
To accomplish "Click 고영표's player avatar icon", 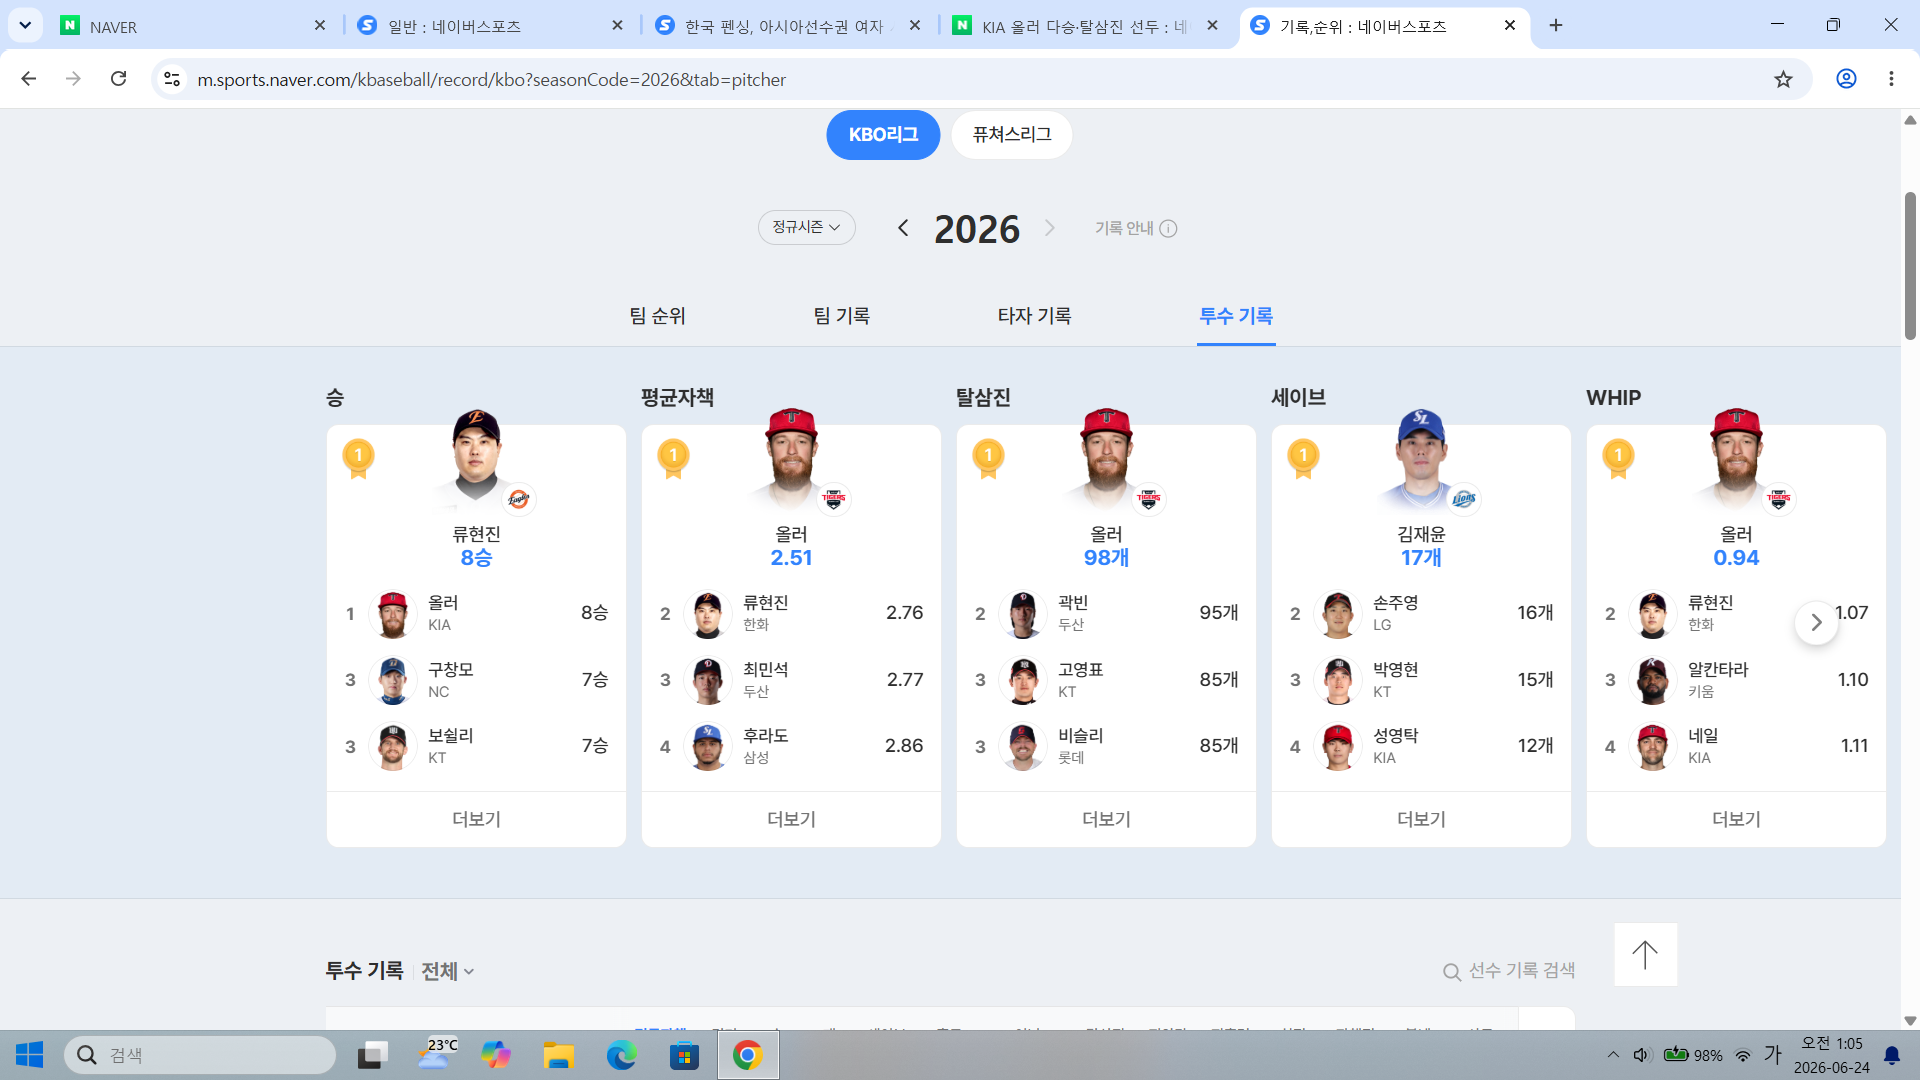I will pyautogui.click(x=1022, y=680).
